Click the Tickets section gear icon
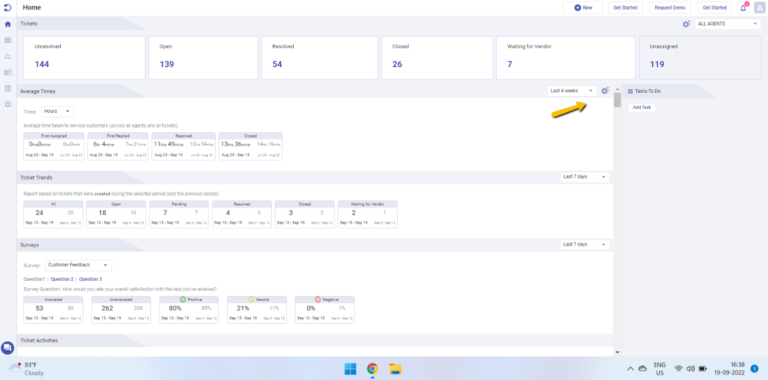Image resolution: width=768 pixels, height=380 pixels. 686,24
